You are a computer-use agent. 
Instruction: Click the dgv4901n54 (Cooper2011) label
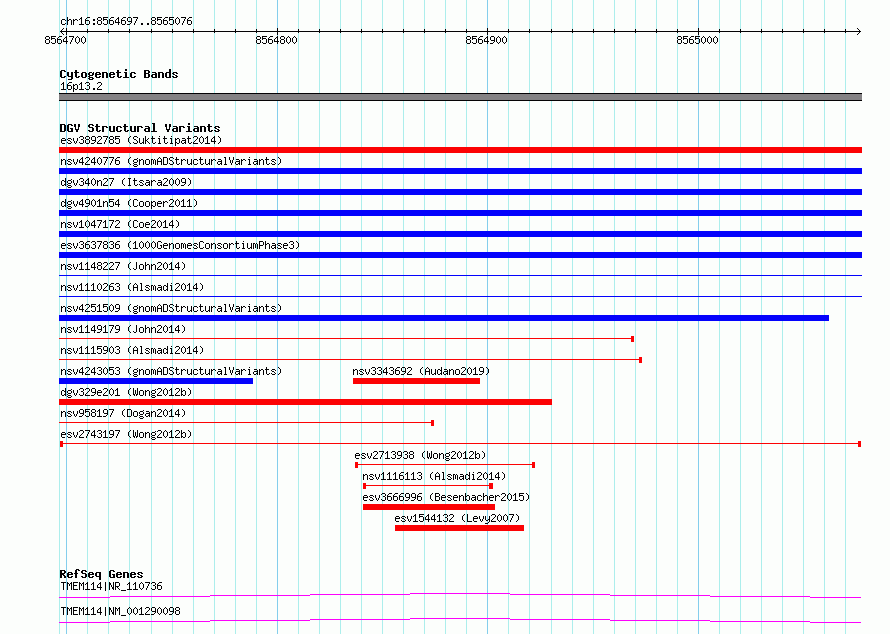coord(129,203)
